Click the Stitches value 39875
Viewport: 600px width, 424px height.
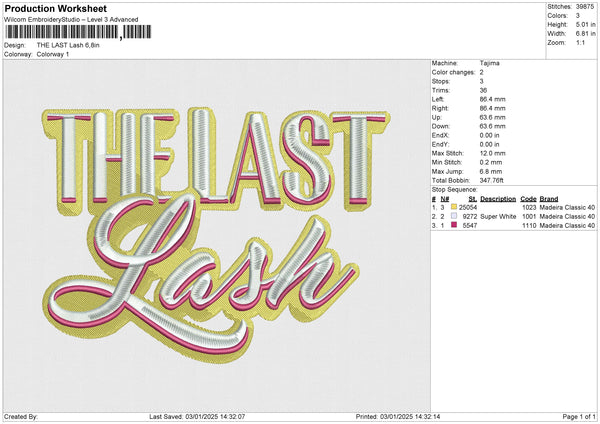click(x=585, y=7)
